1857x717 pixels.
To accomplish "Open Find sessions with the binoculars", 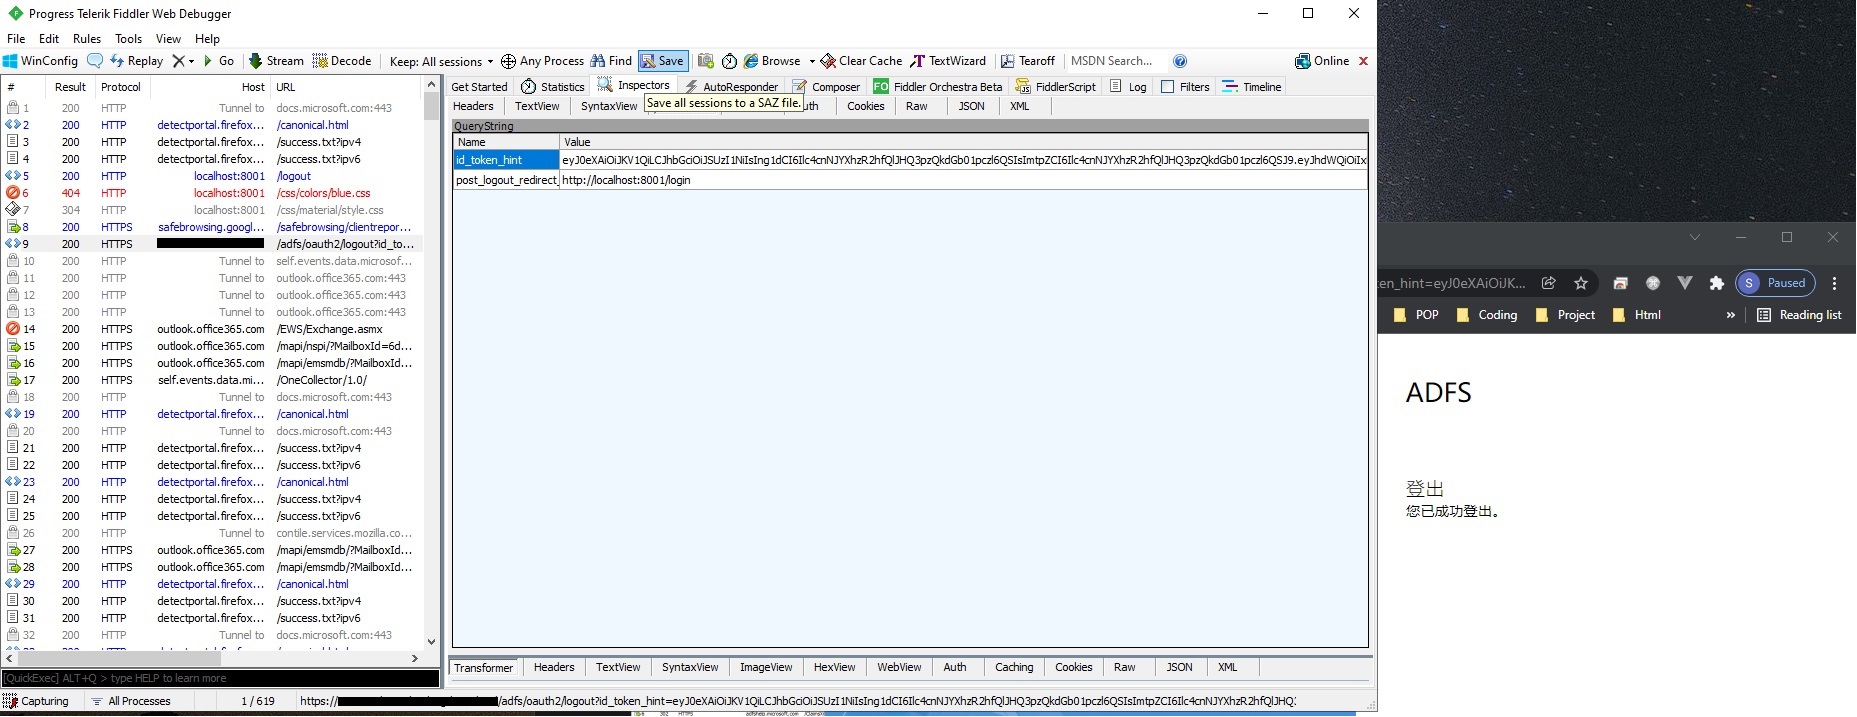I will point(611,61).
